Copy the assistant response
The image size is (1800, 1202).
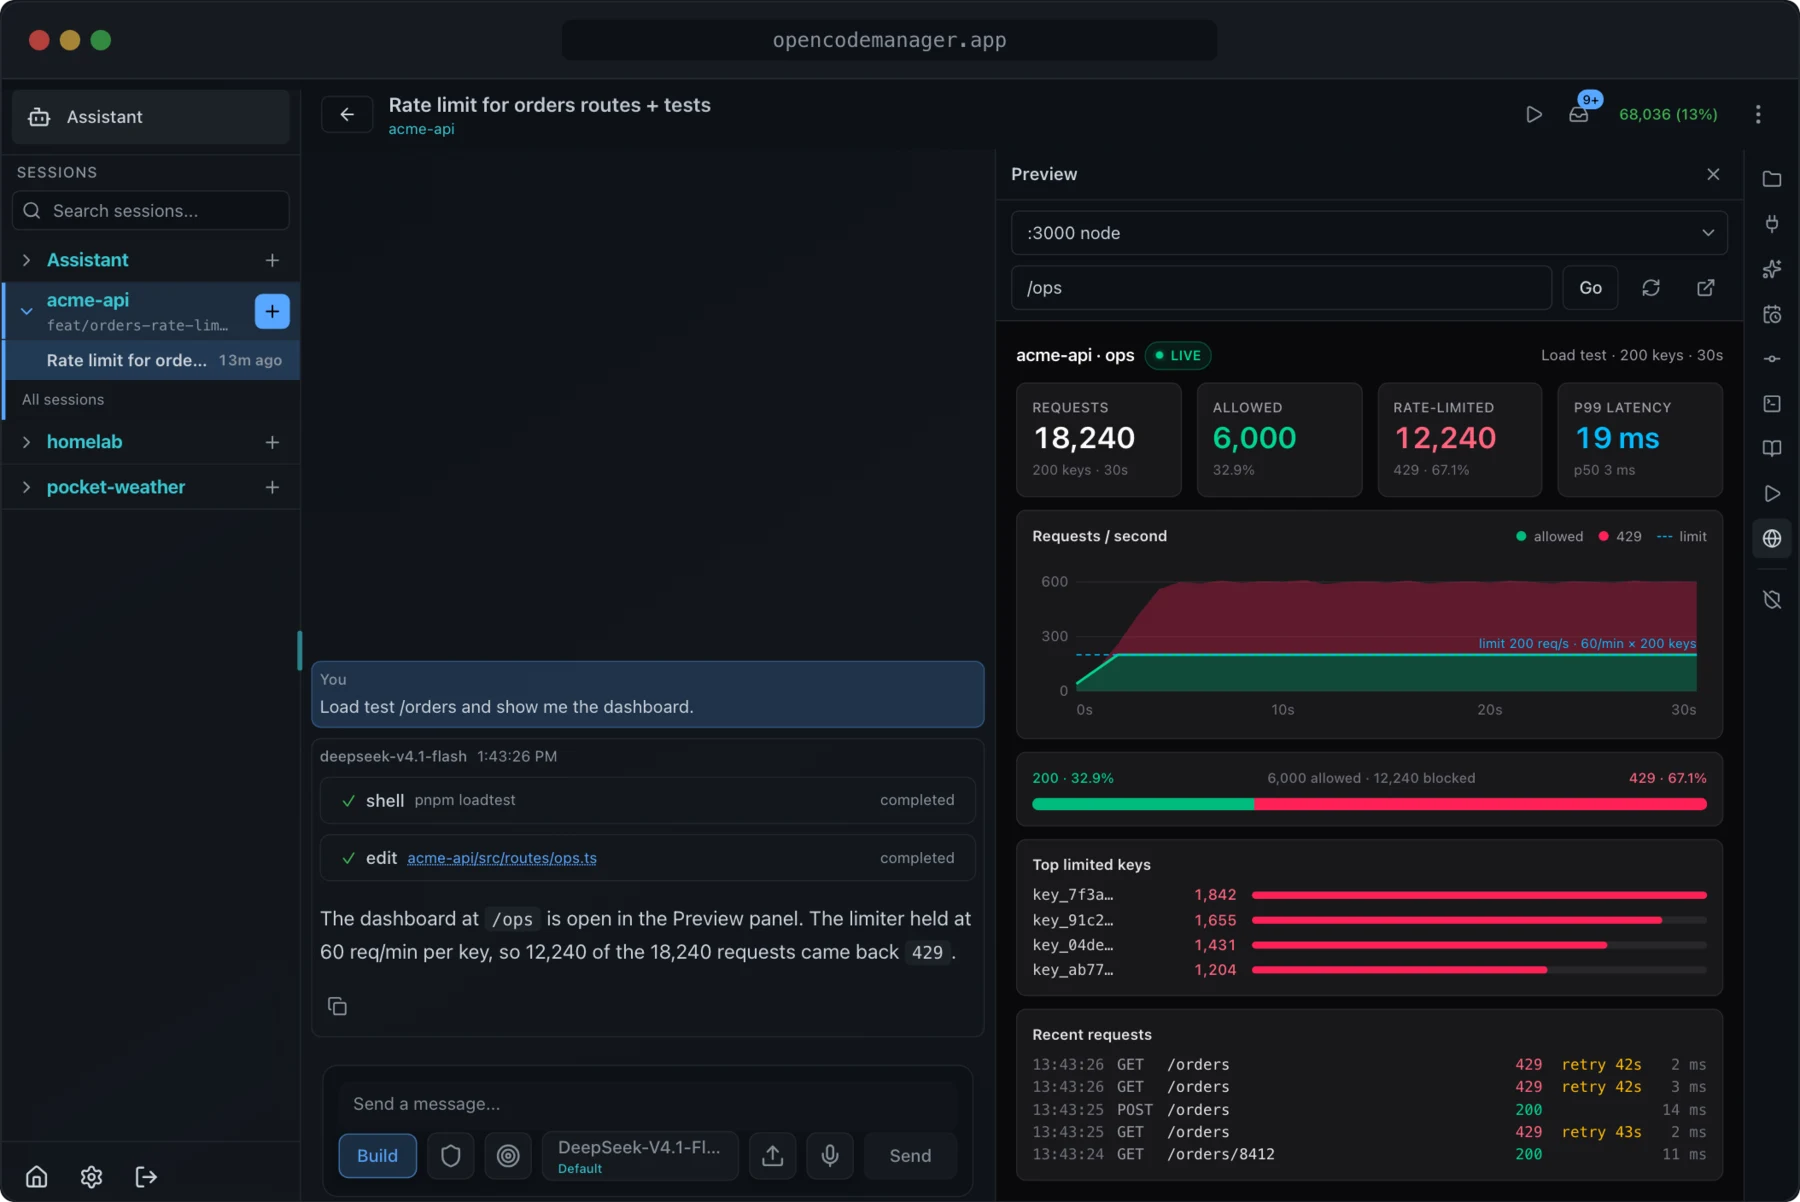[x=337, y=1006]
